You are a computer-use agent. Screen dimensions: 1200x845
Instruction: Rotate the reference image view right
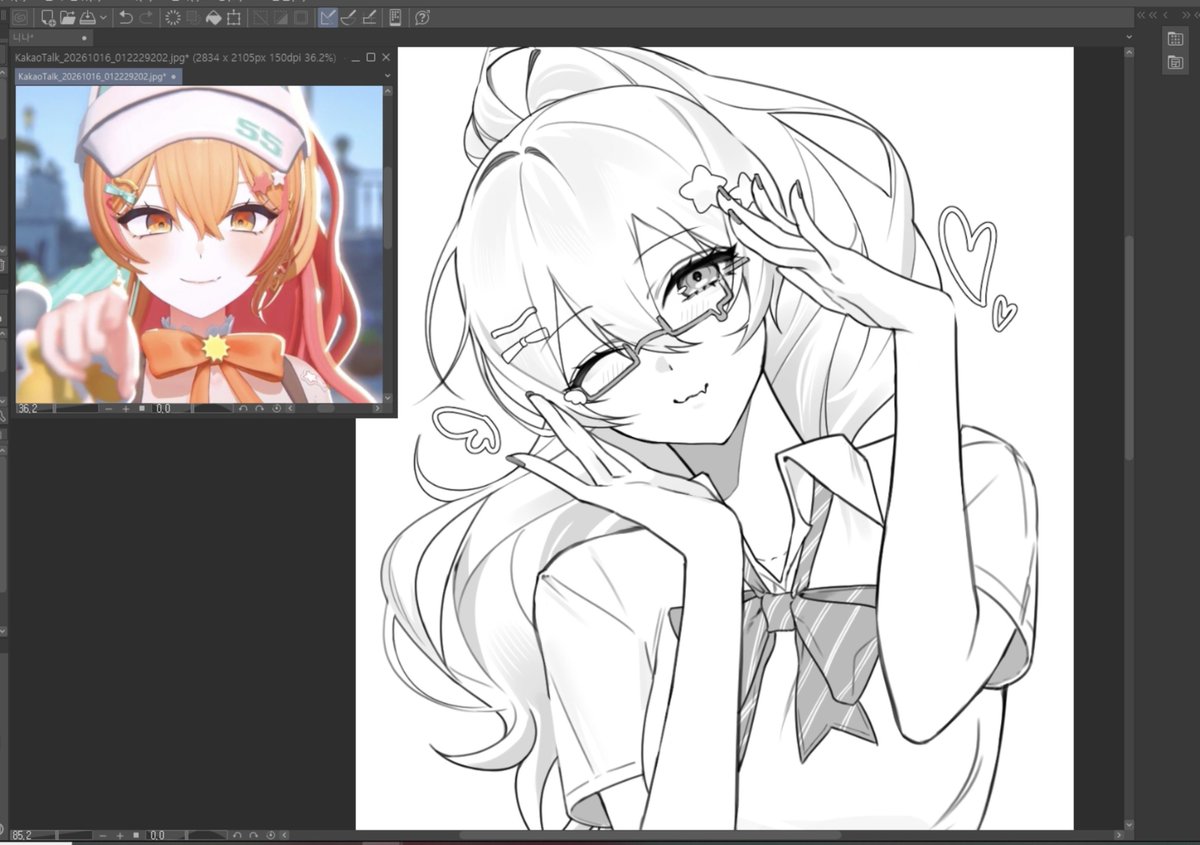click(259, 409)
